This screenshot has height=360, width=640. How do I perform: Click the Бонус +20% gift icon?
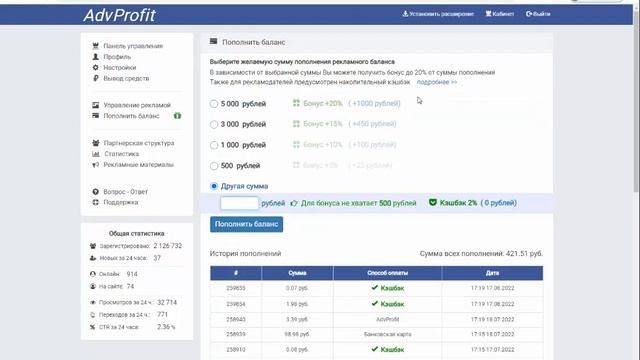pos(296,103)
